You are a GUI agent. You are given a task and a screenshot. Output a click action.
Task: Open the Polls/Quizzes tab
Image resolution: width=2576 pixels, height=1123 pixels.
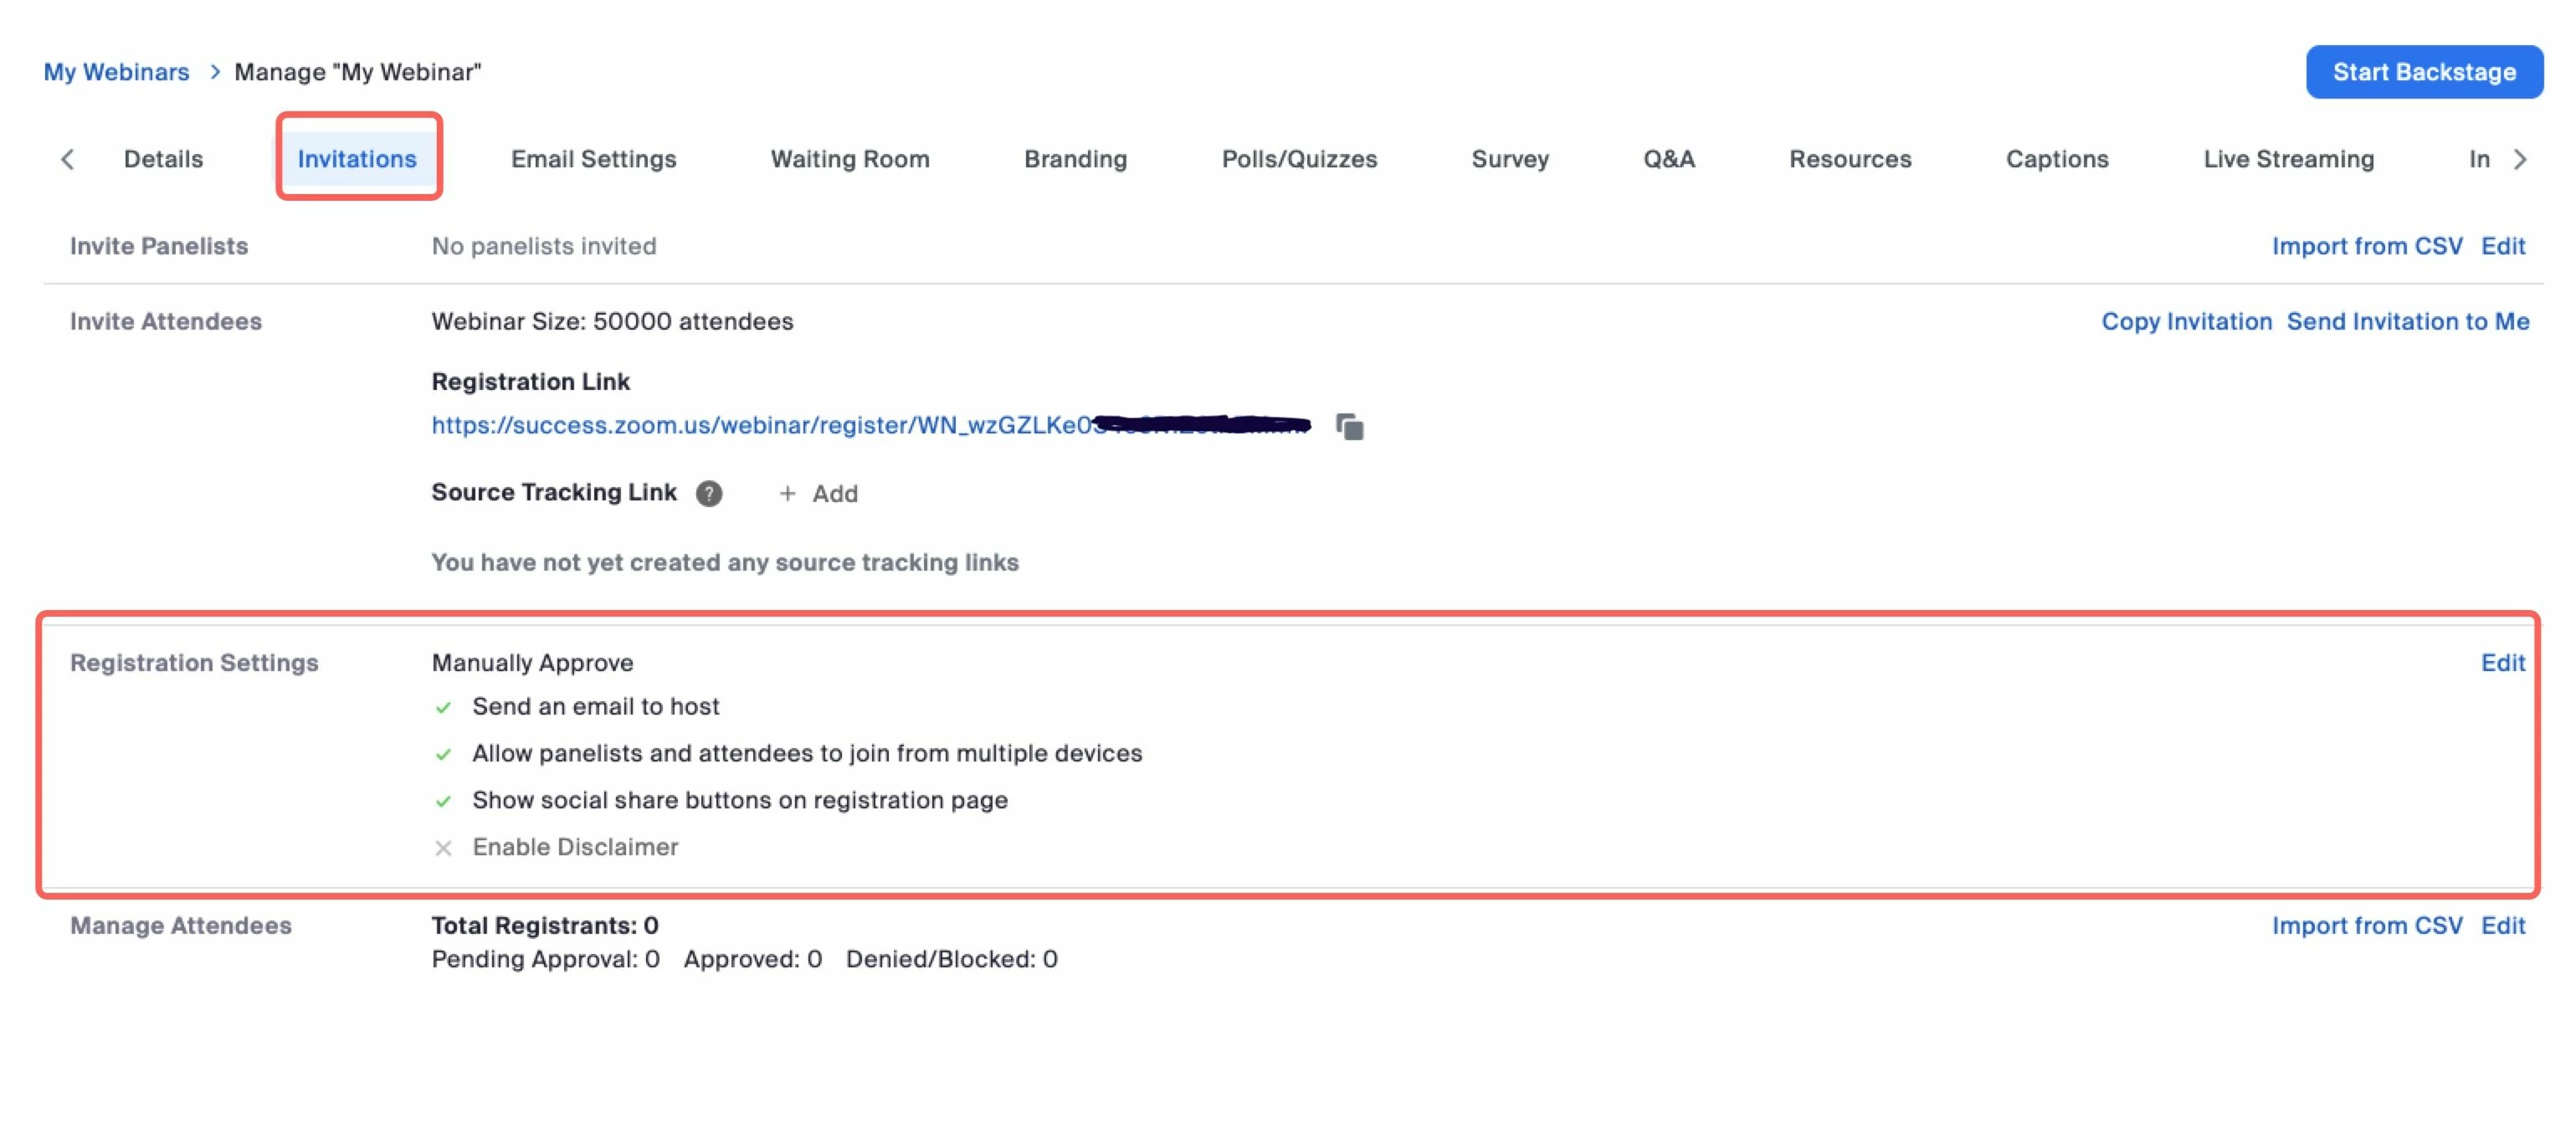[1298, 159]
